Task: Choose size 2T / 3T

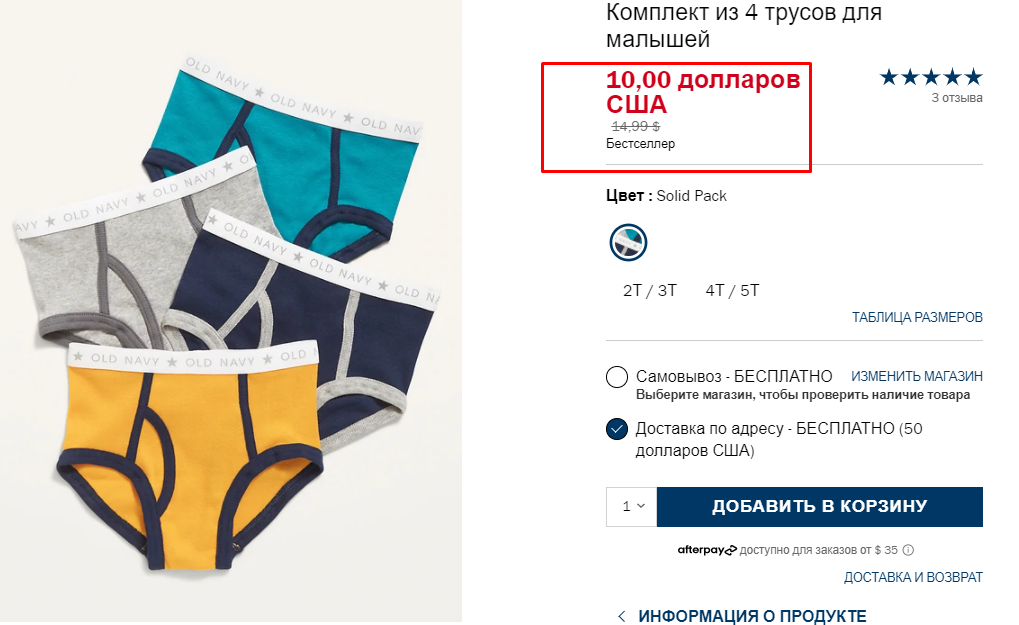Action: [x=650, y=290]
